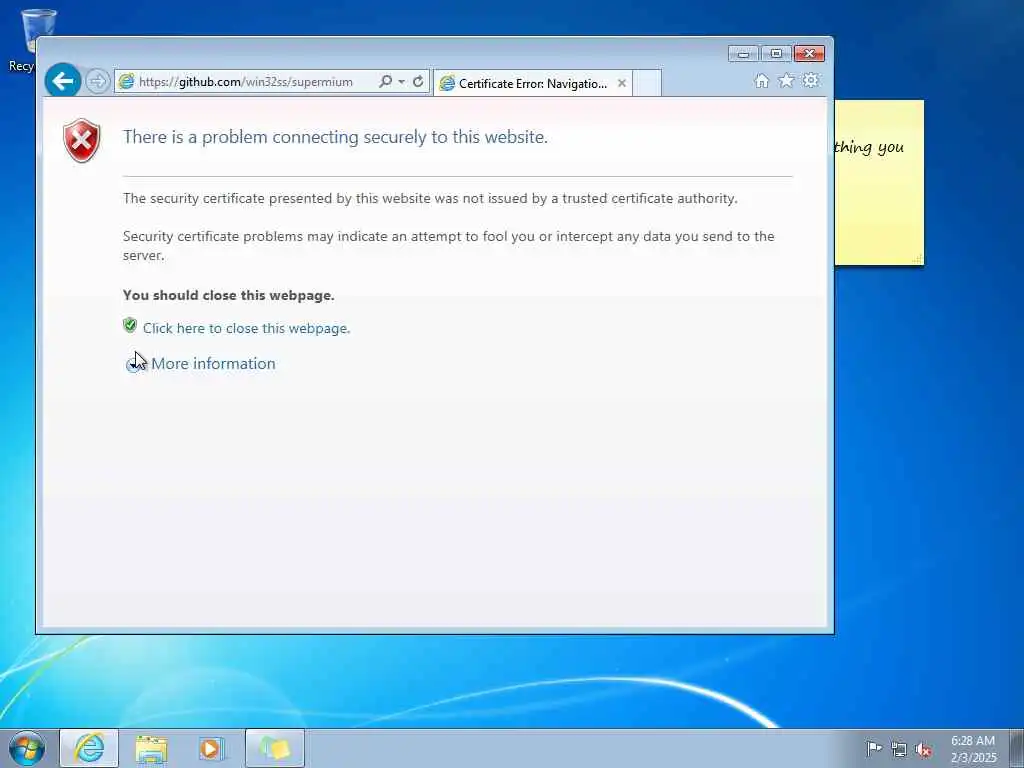Launch Windows Media Player from taskbar
The width and height of the screenshot is (1024, 768).
pos(211,748)
